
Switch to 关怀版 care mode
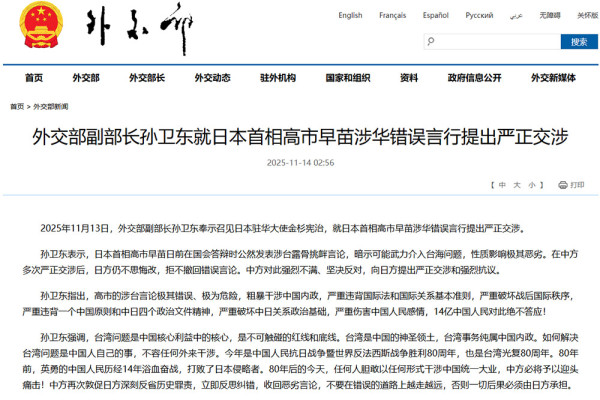[x=586, y=16]
